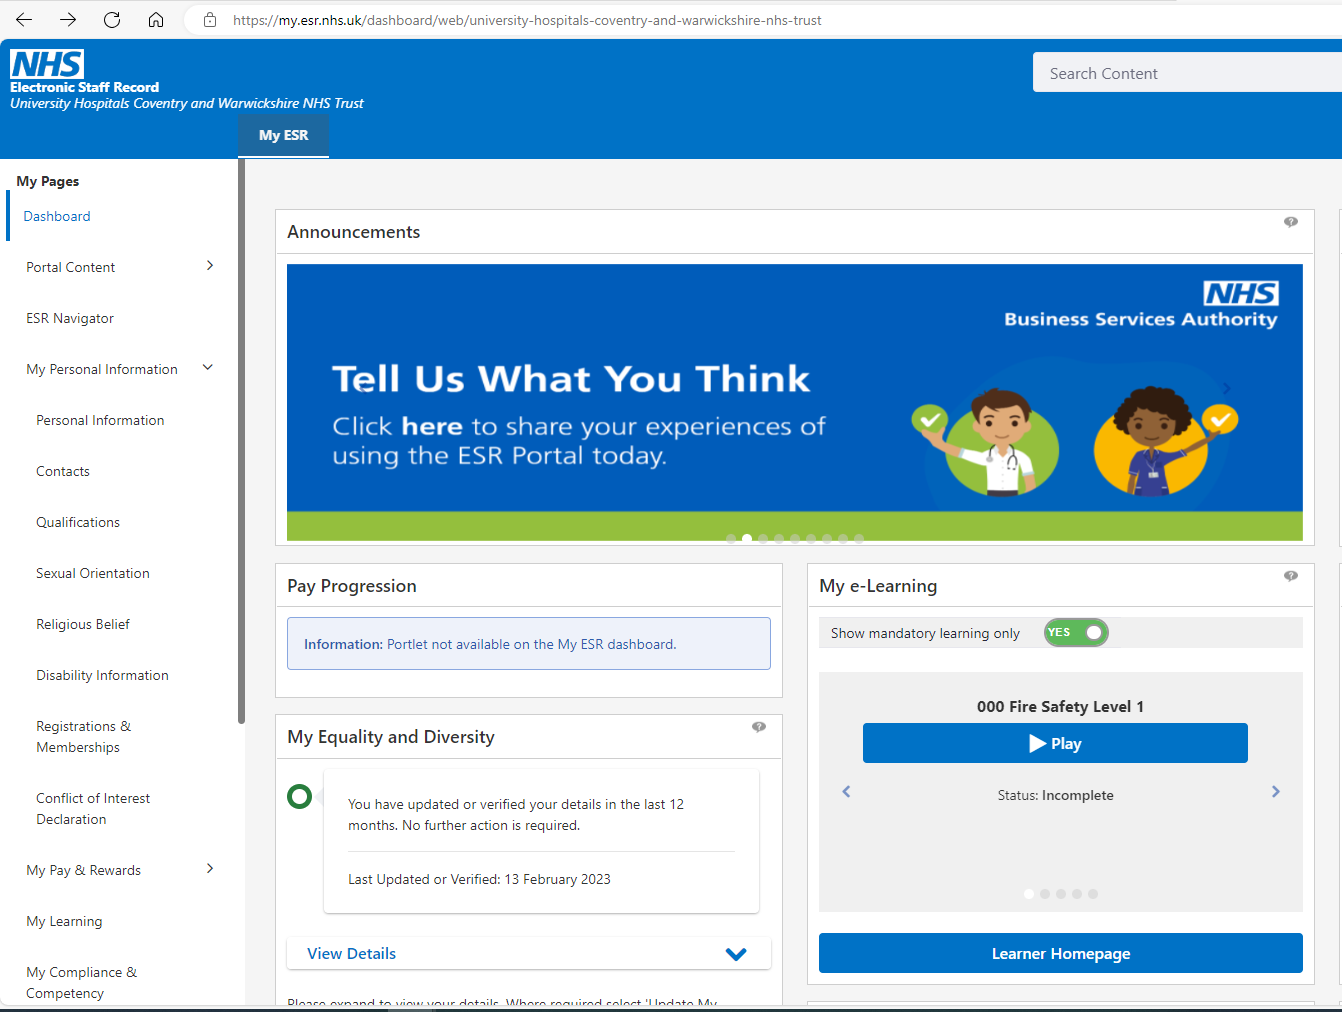Expand Portal Content menu chevron
This screenshot has height=1012, width=1342.
209,266
